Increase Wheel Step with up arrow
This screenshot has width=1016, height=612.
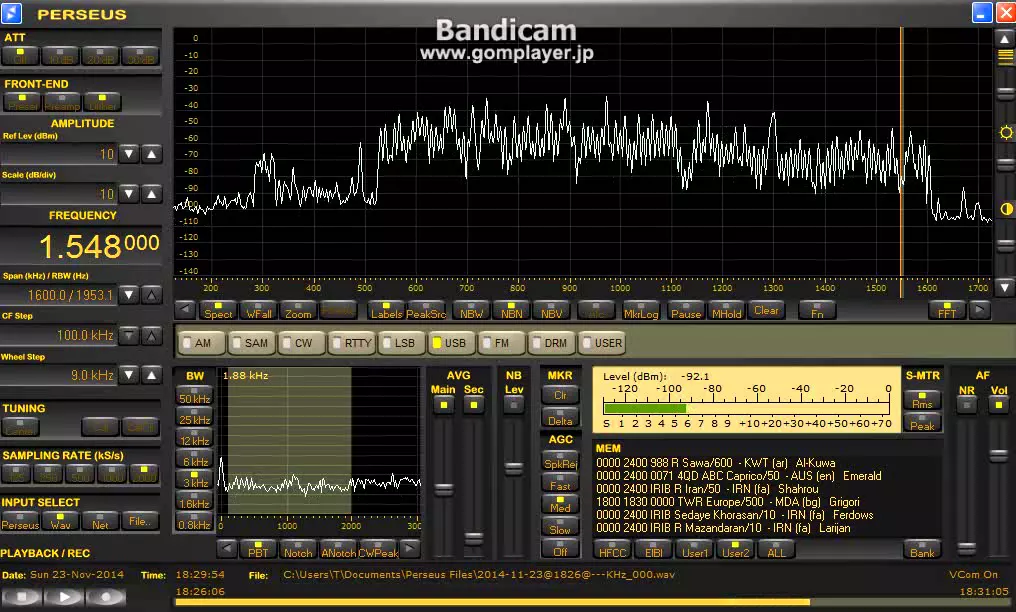pos(152,375)
